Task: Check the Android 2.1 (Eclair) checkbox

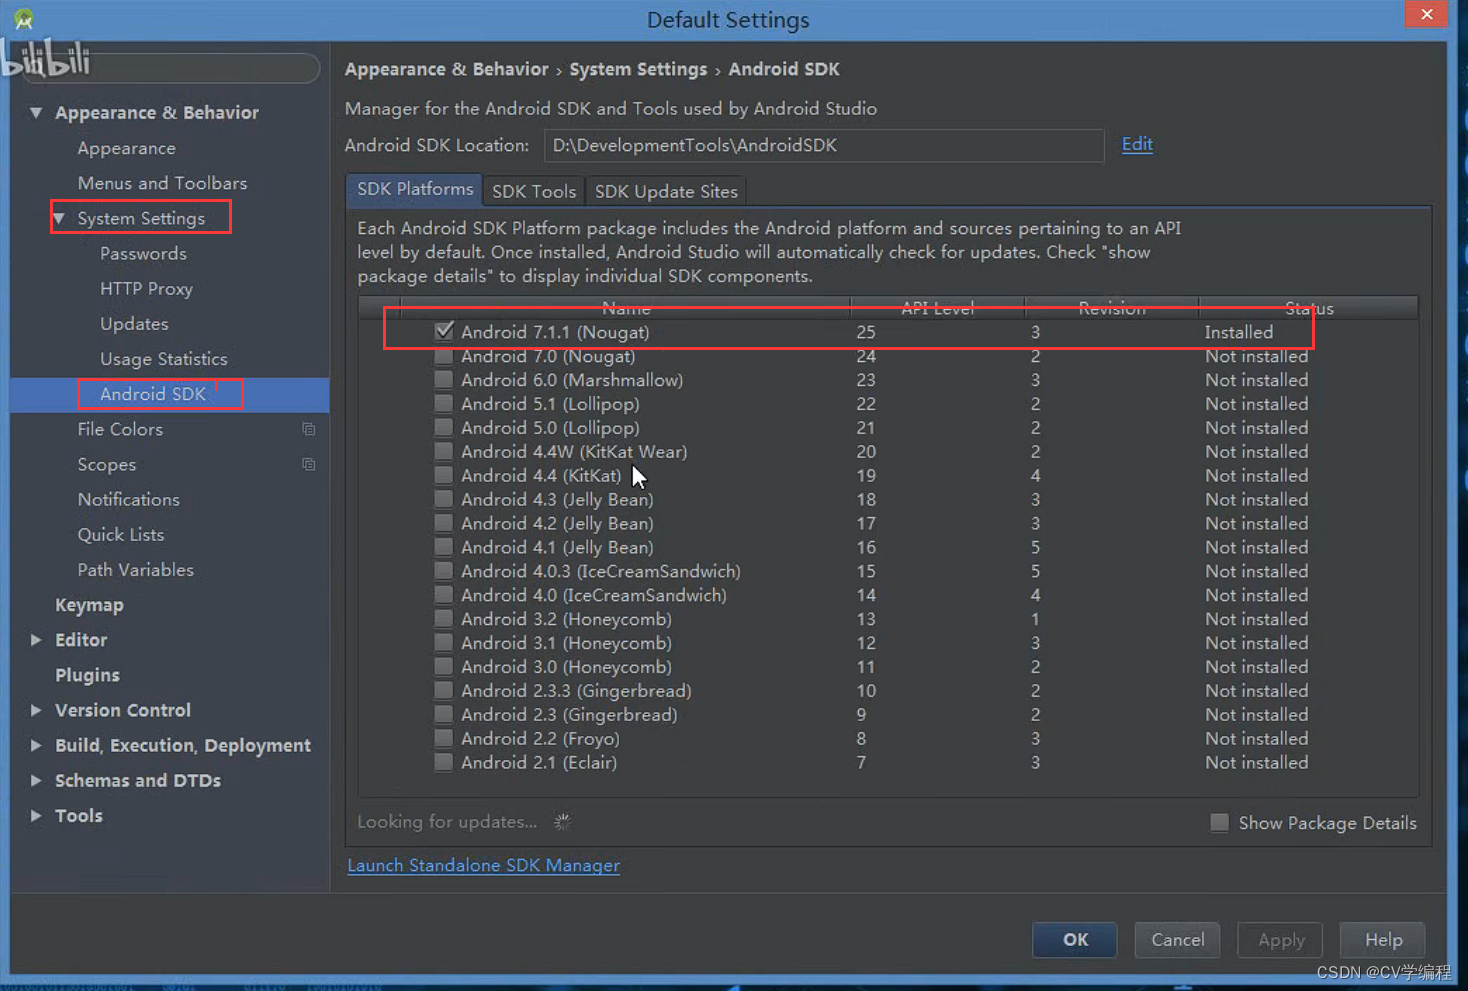Action: tap(444, 763)
